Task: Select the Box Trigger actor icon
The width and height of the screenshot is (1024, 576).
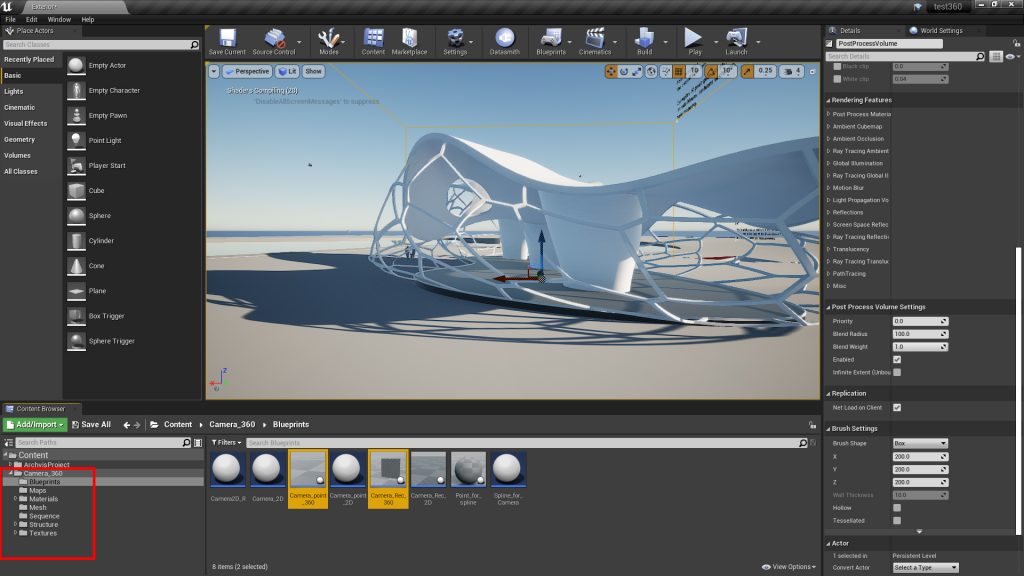Action: [x=76, y=316]
